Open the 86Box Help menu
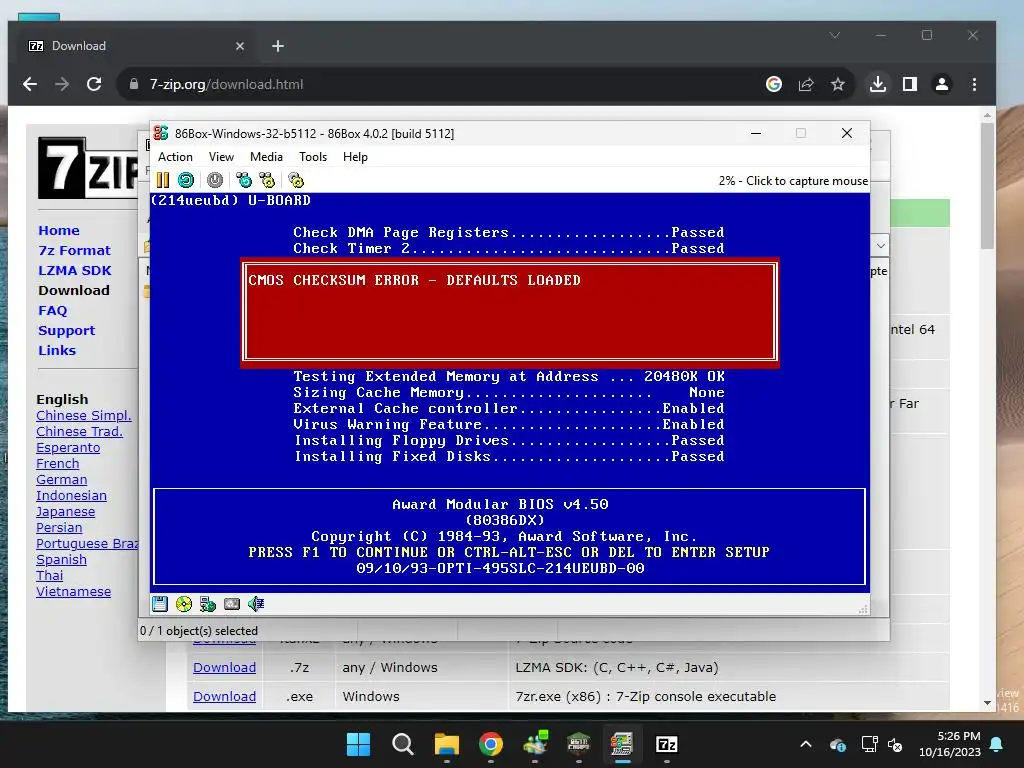1024x768 pixels. pyautogui.click(x=355, y=157)
